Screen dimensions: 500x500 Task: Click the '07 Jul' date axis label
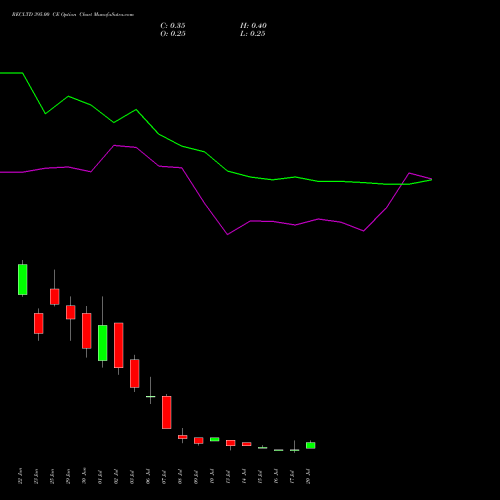tap(165, 476)
